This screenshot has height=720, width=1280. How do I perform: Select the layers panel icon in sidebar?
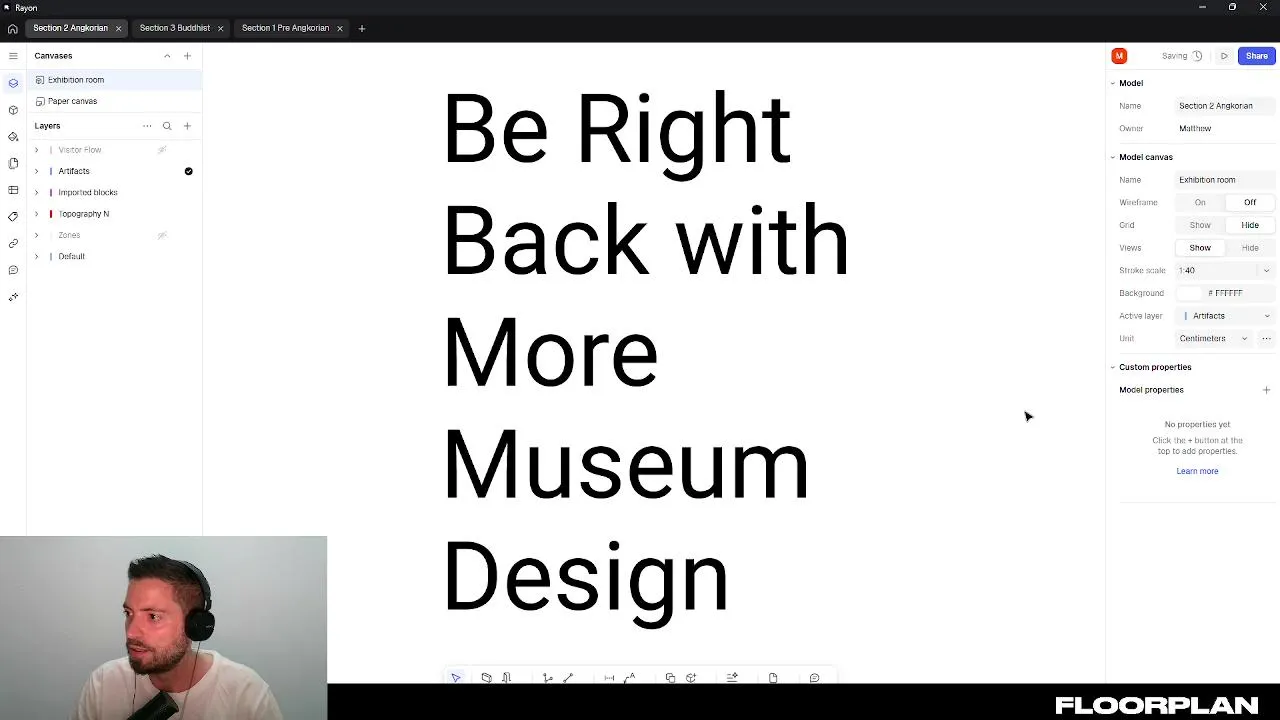13,83
